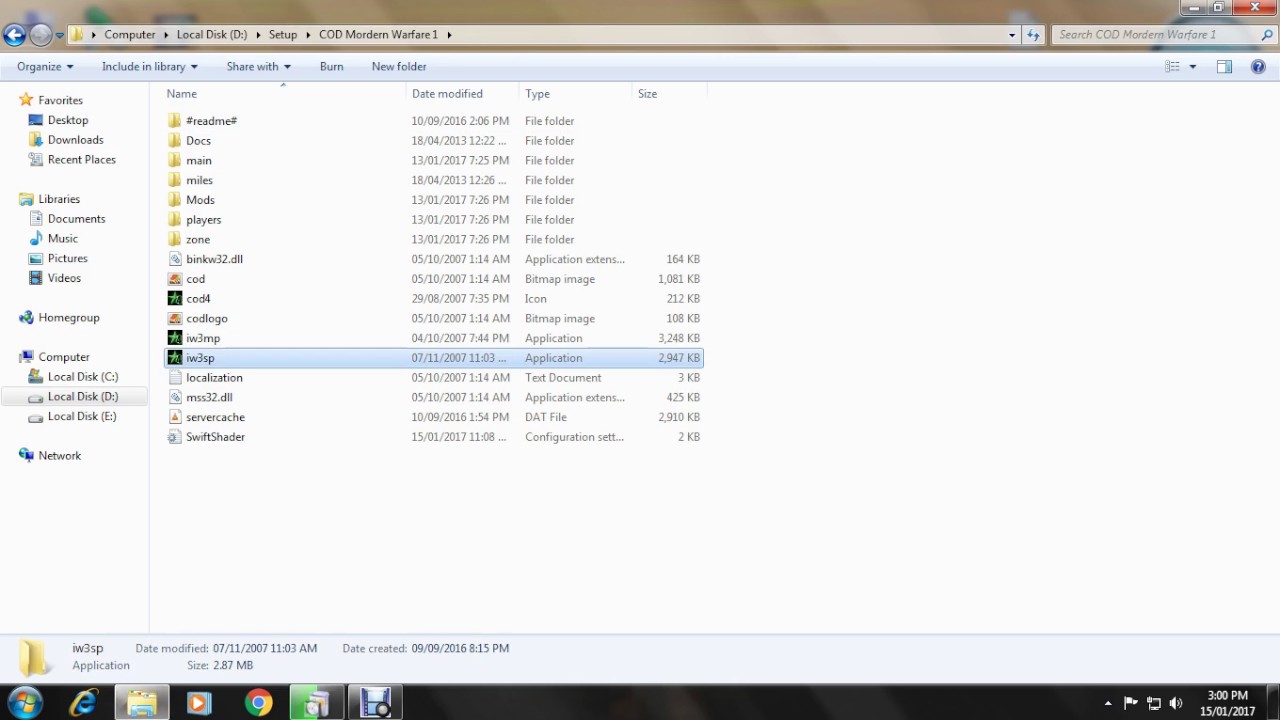Select the codlogo bitmap icon
Image resolution: width=1280 pixels, height=720 pixels.
tap(175, 318)
